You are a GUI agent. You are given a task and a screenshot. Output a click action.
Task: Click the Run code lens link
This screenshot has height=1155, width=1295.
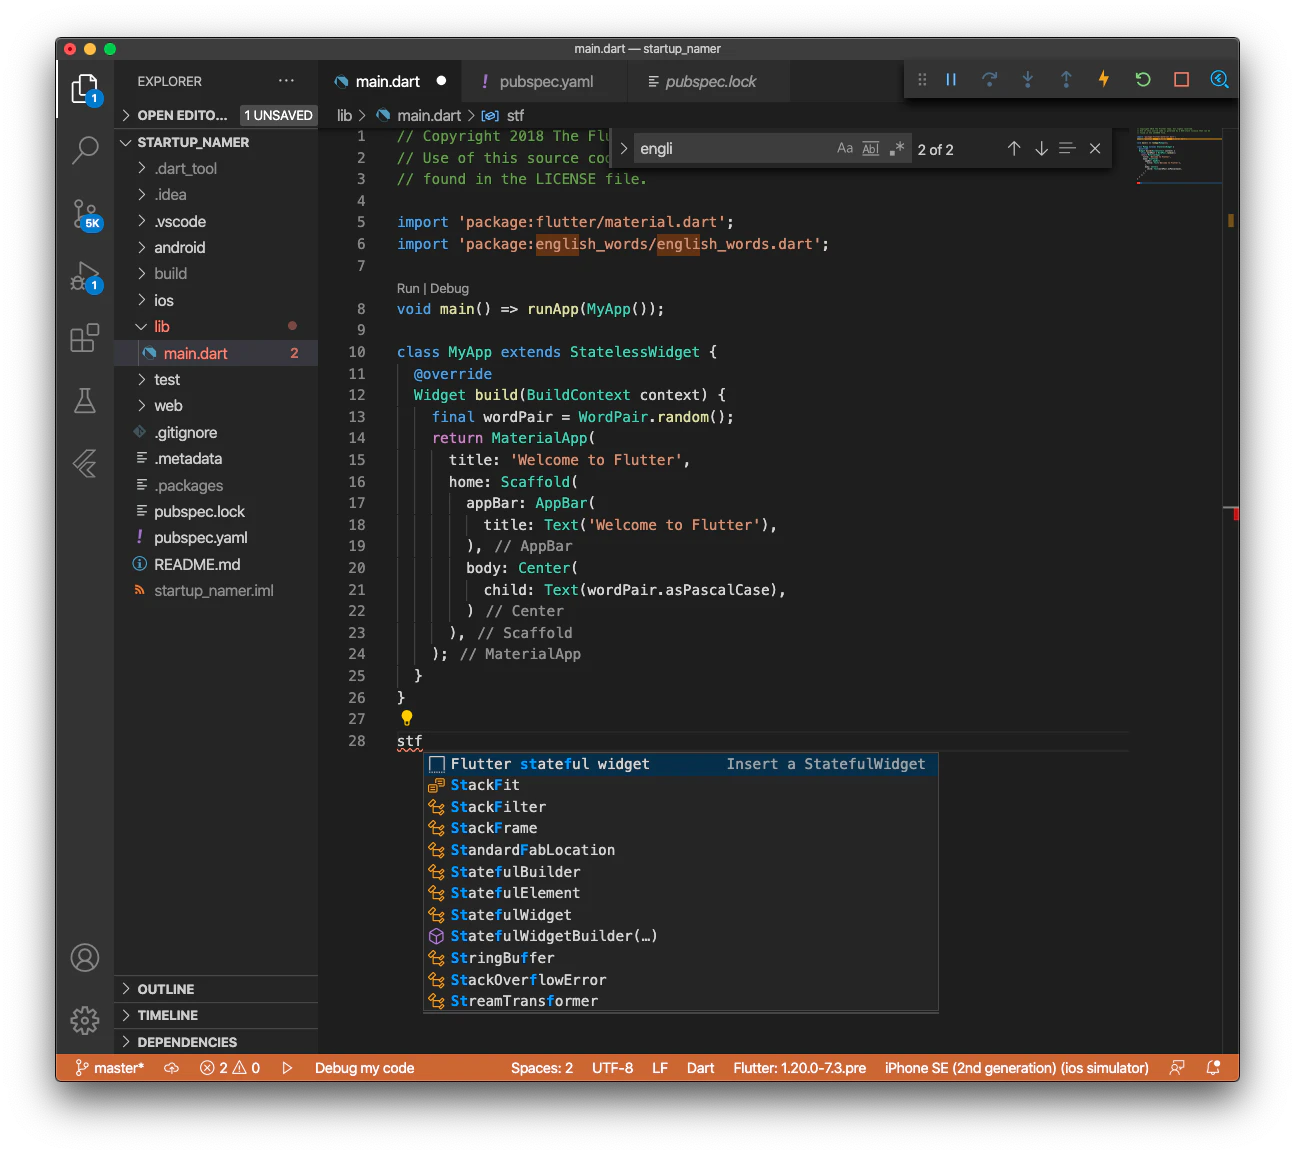click(408, 288)
